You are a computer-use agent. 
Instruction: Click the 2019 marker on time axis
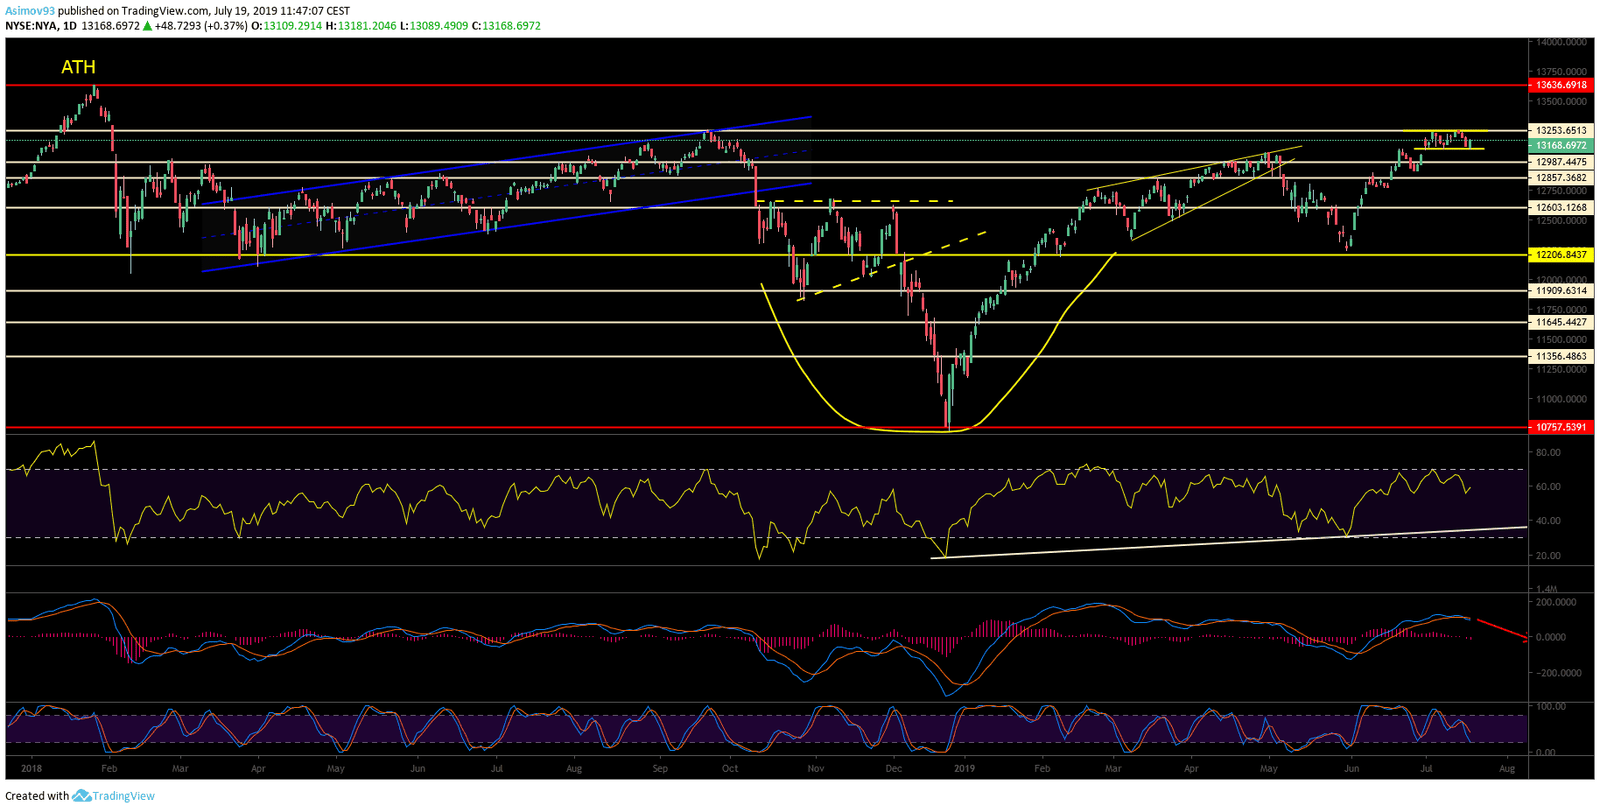pos(964,769)
